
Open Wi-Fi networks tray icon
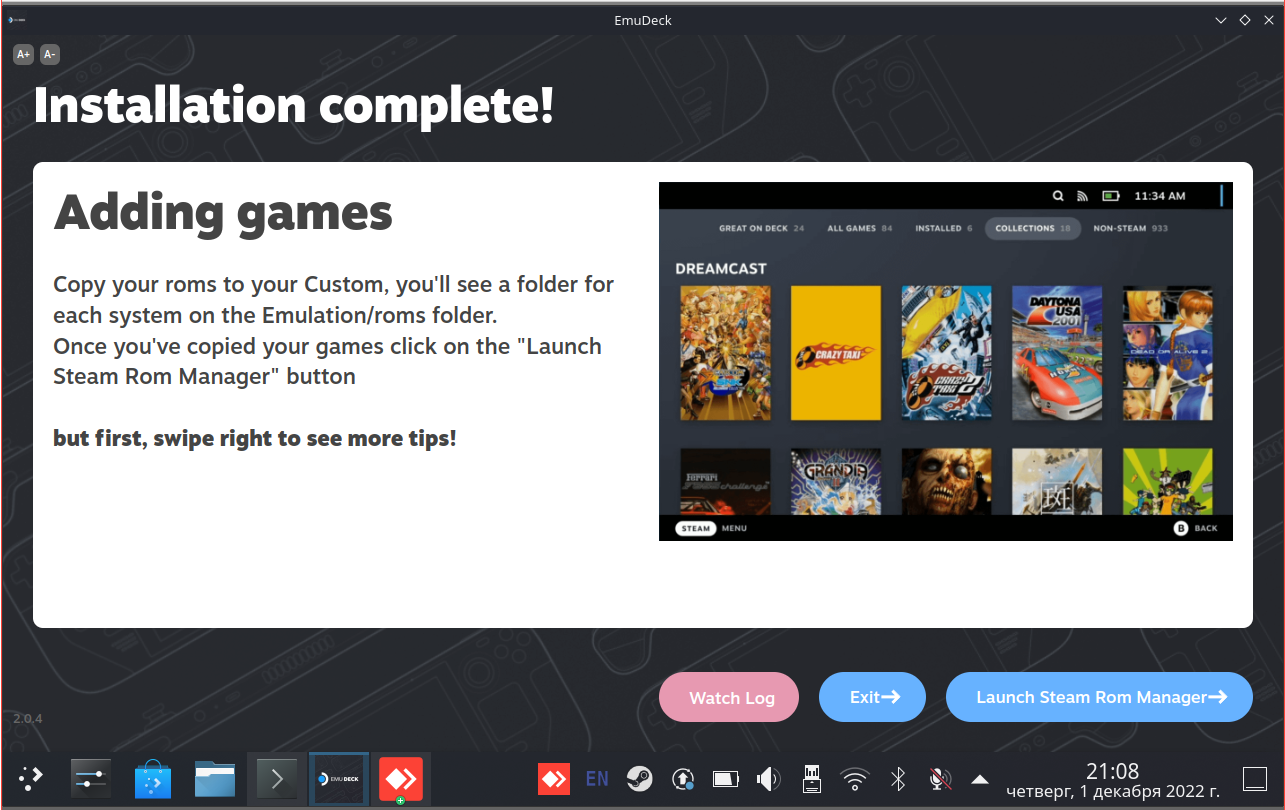pos(855,778)
